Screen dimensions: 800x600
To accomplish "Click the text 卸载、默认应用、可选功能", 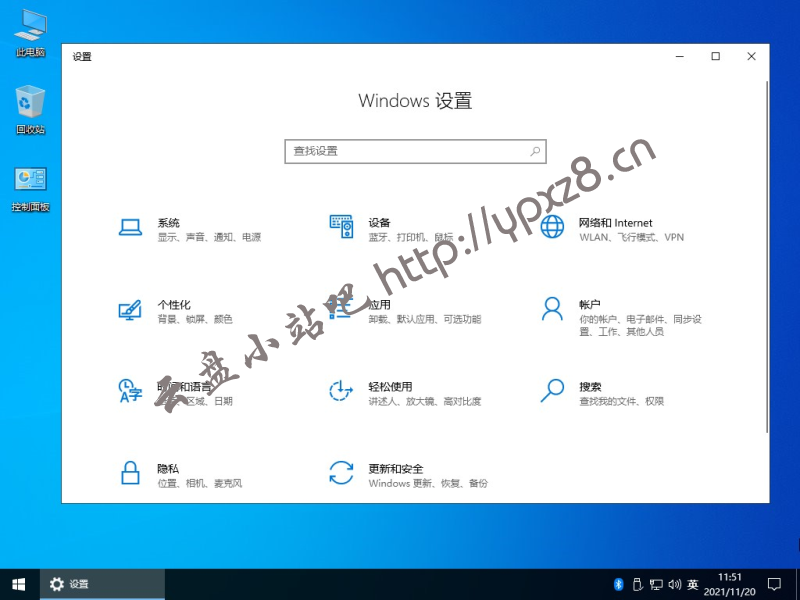I will [425, 319].
